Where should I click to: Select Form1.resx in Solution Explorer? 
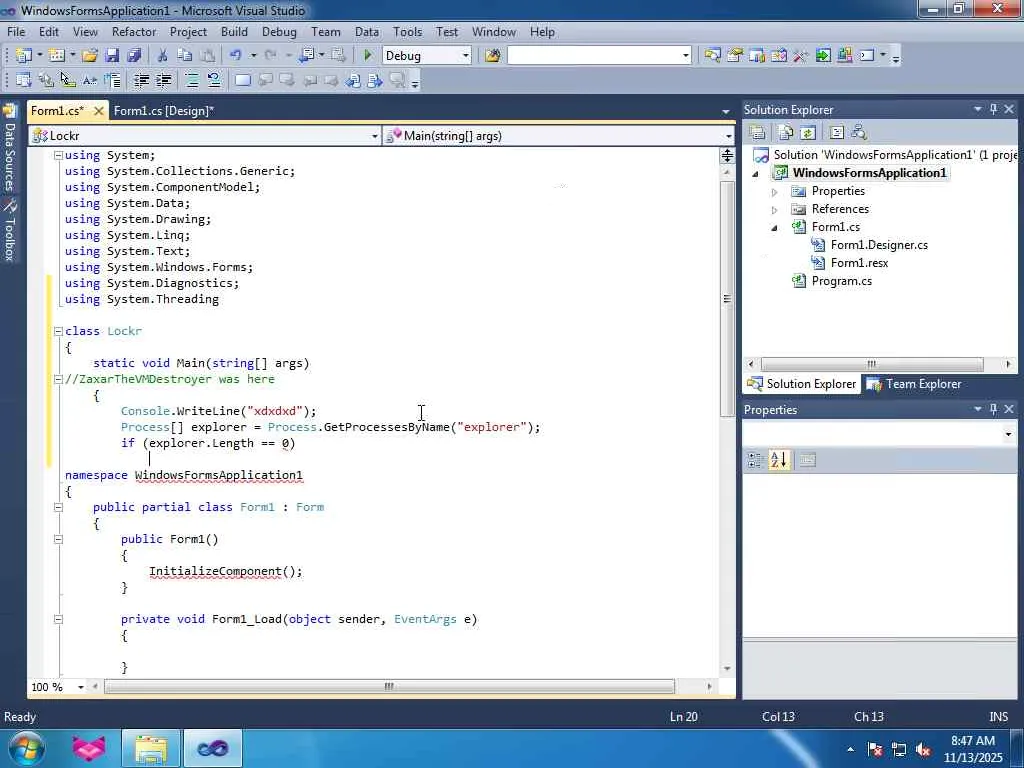pyautogui.click(x=859, y=263)
